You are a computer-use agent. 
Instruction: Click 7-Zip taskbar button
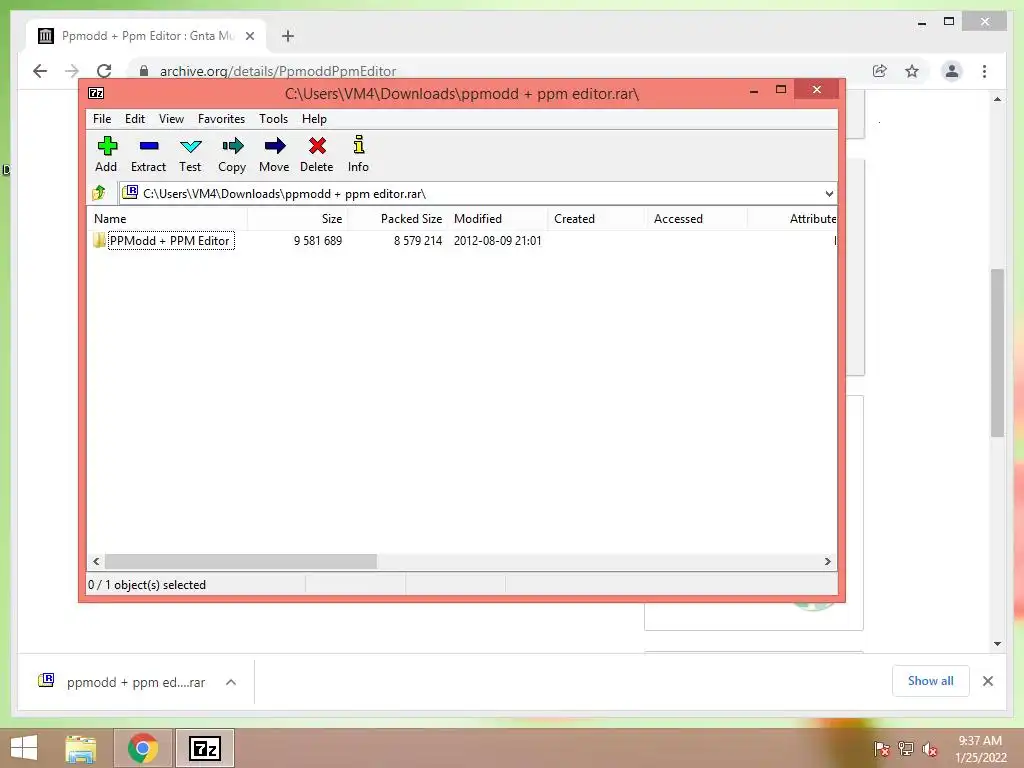(x=204, y=748)
